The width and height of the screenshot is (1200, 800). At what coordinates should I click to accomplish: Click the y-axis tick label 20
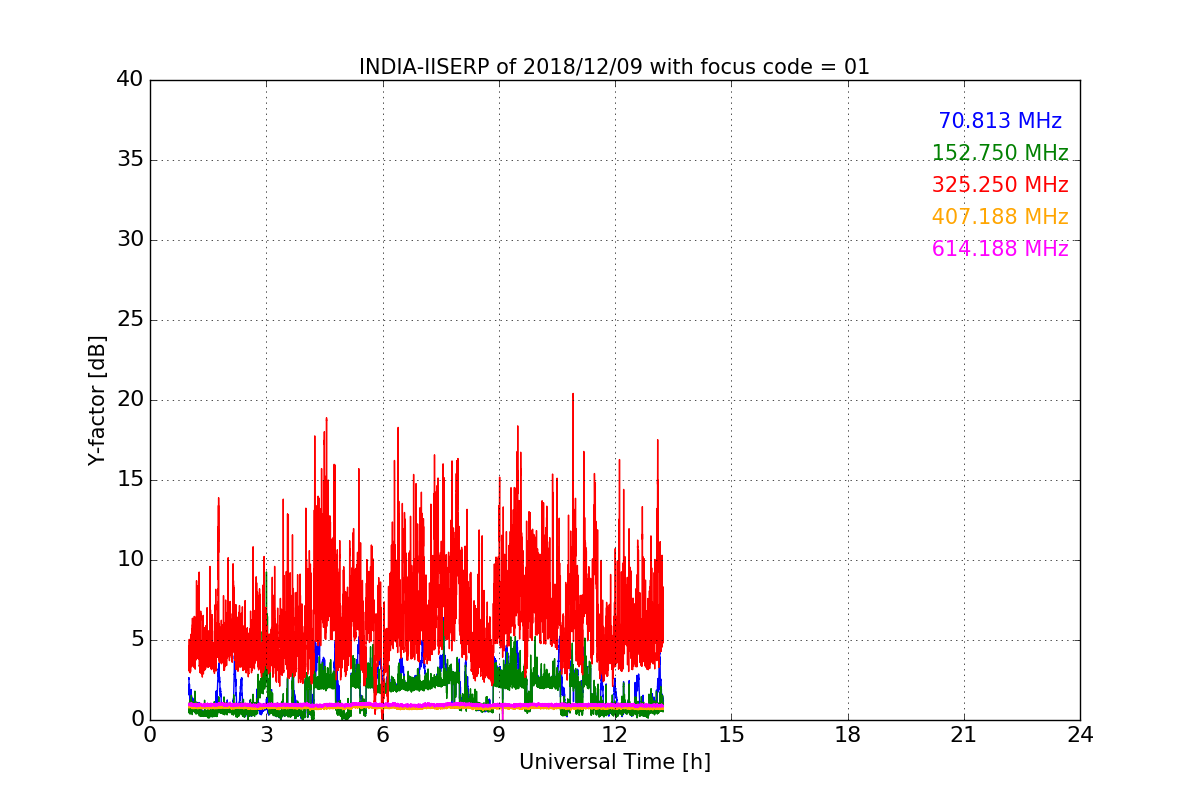click(130, 400)
